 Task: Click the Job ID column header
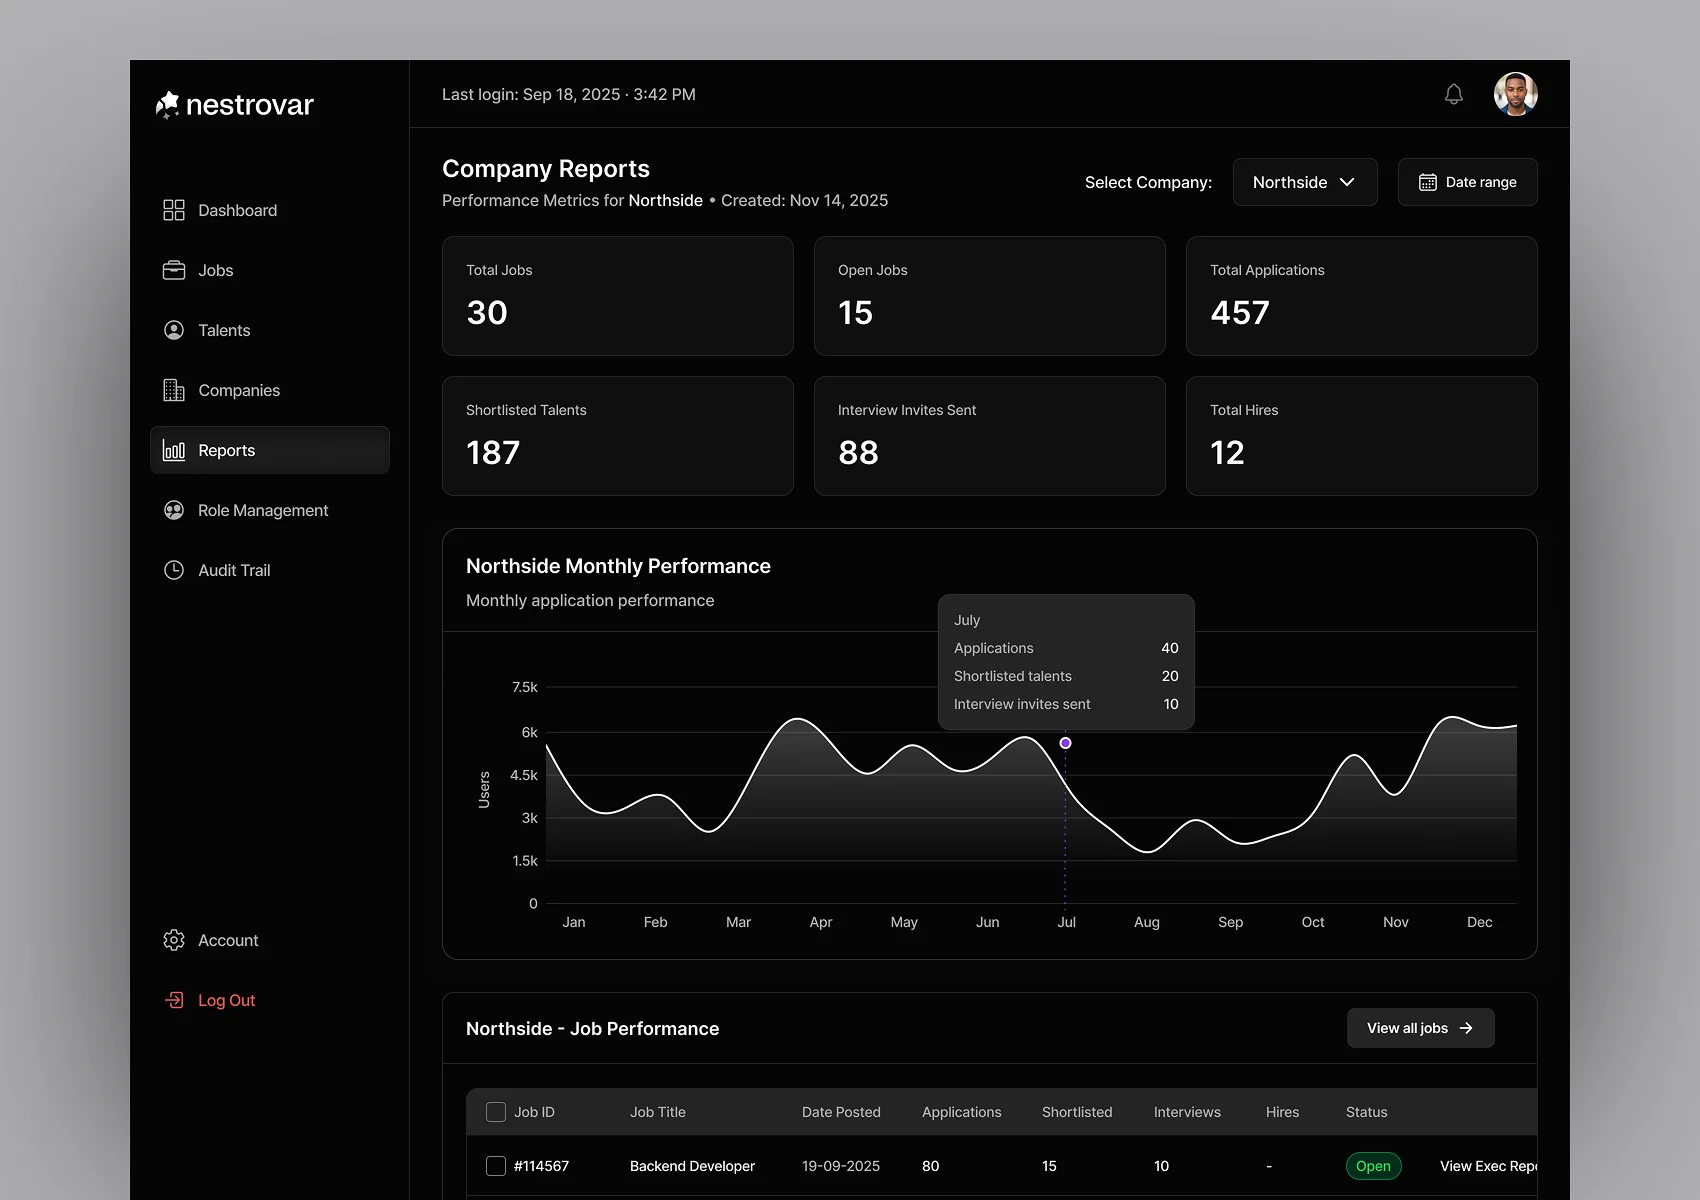534,1112
